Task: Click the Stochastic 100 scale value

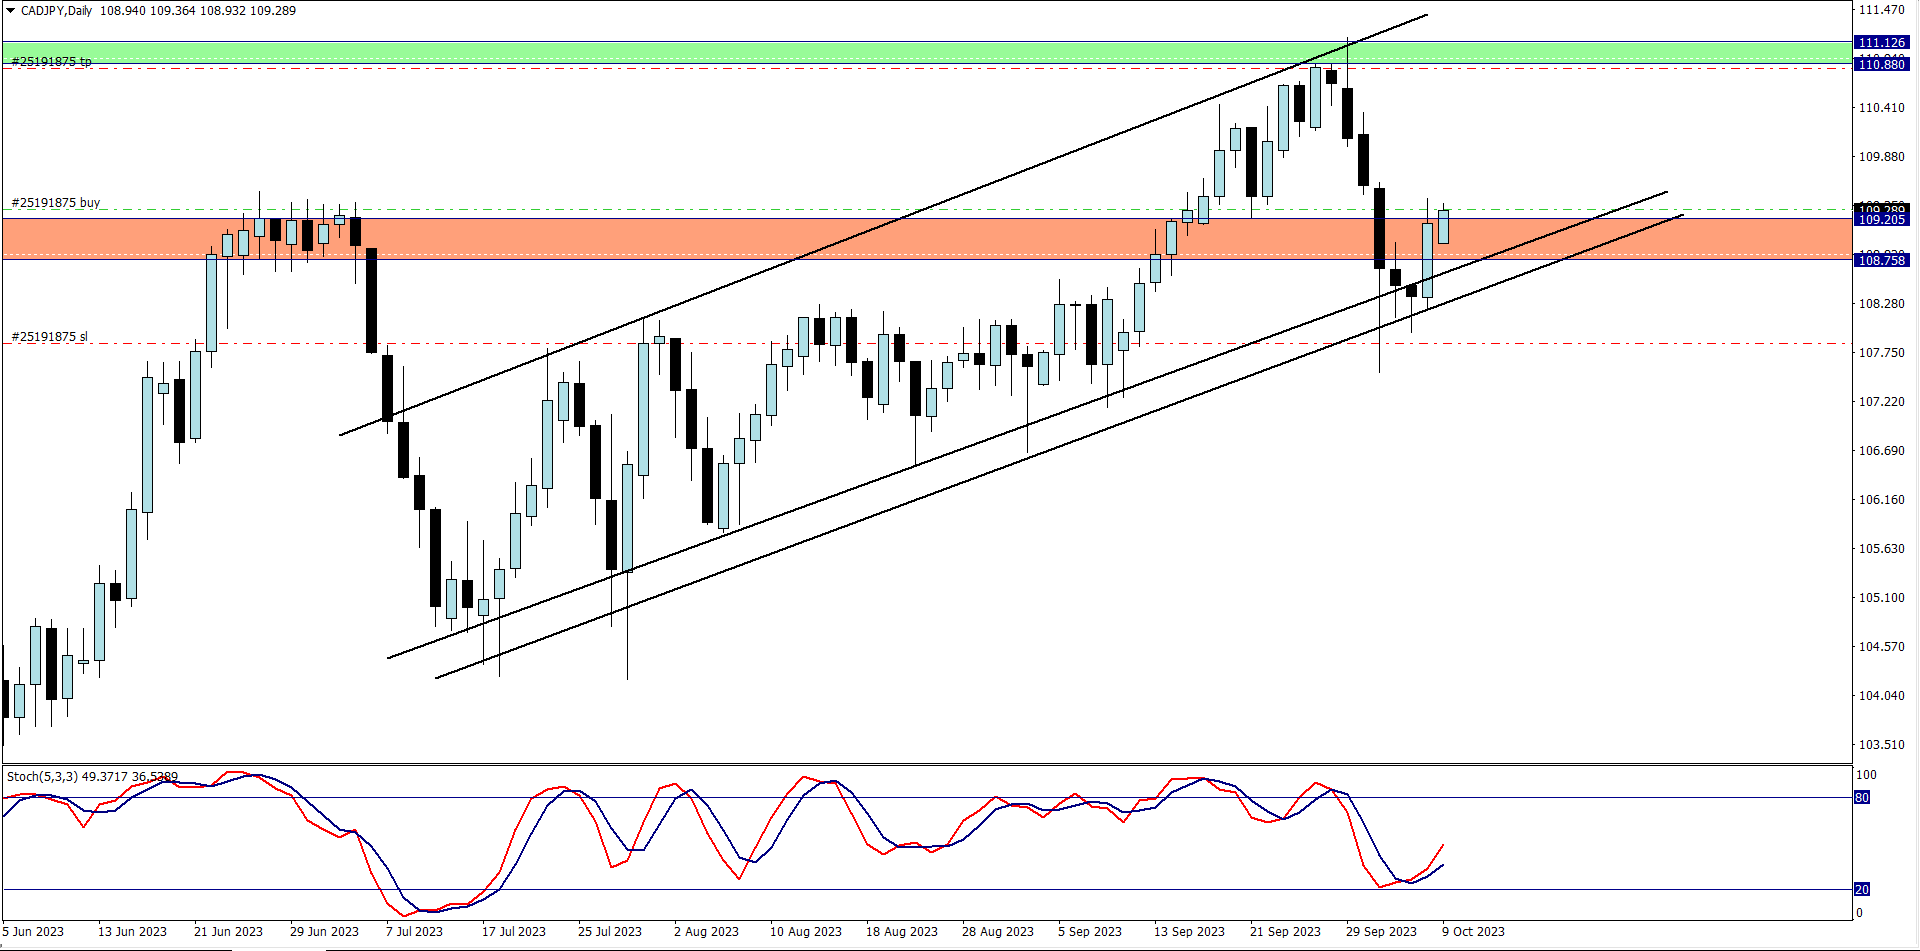Action: pos(1866,775)
